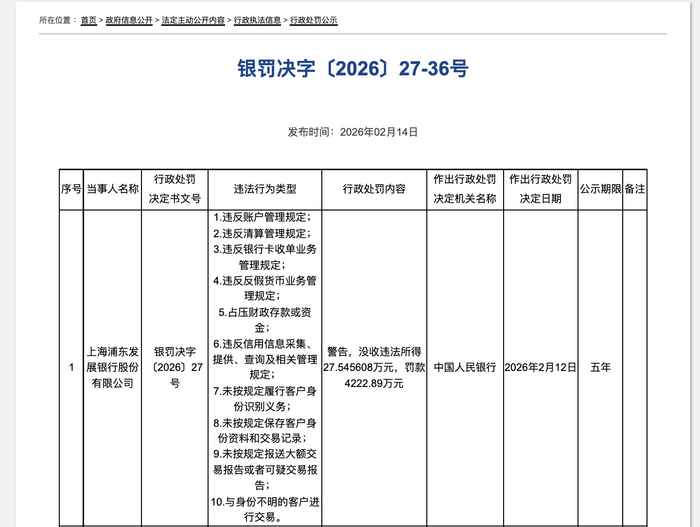Click the row number 1 cell

coord(71,368)
